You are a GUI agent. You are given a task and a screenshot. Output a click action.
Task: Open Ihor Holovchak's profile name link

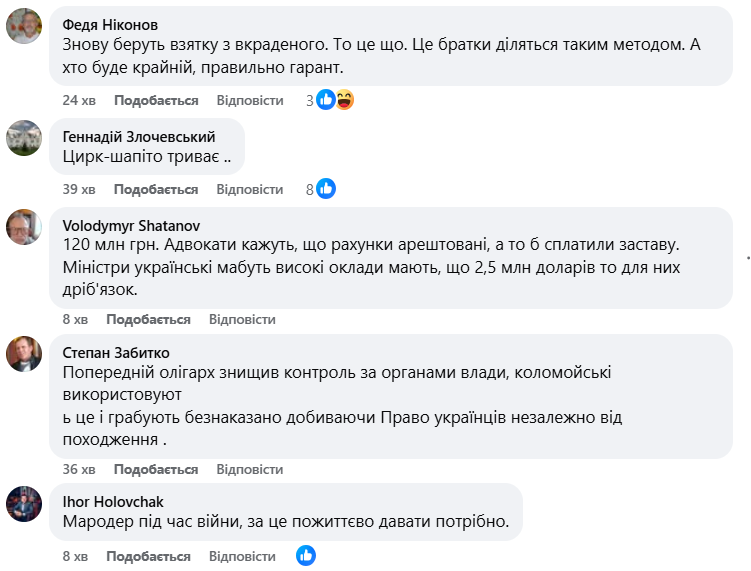click(113, 501)
